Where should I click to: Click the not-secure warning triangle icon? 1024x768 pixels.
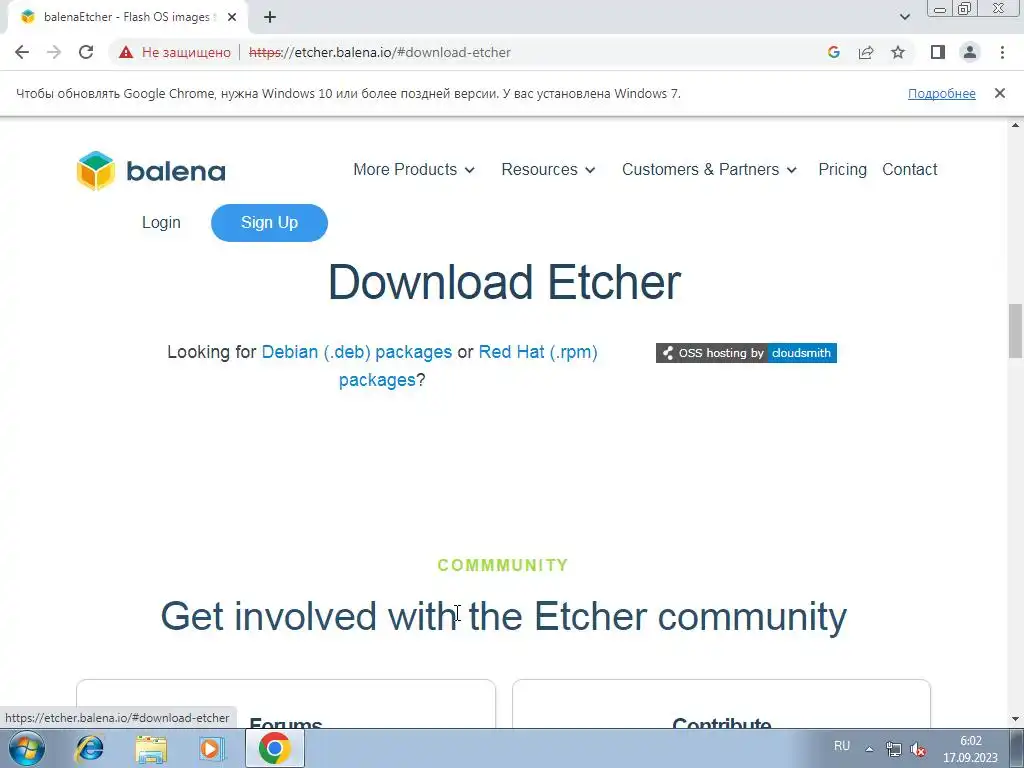126,52
